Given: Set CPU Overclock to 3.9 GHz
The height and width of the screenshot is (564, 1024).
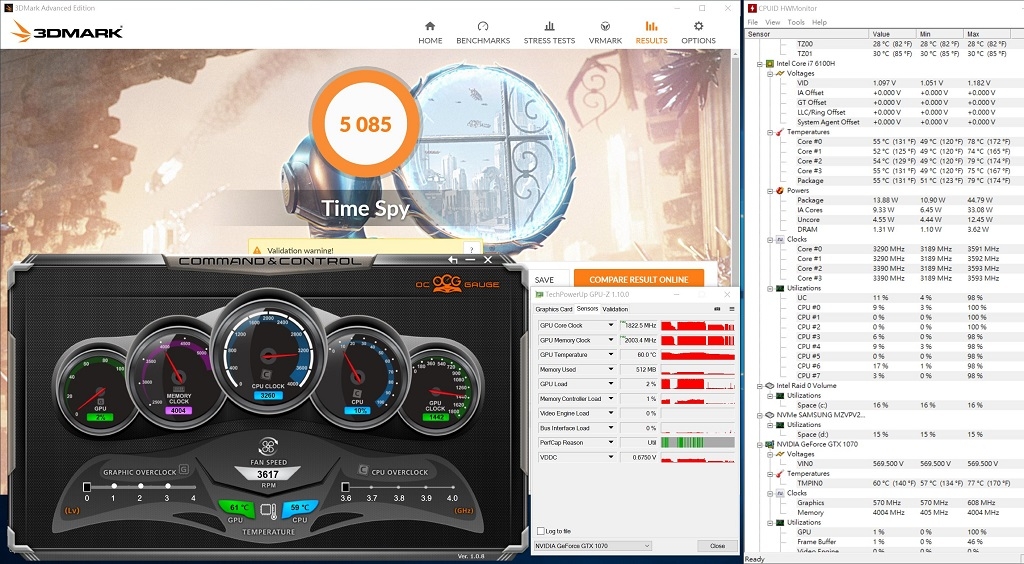Looking at the screenshot, I should (x=426, y=486).
